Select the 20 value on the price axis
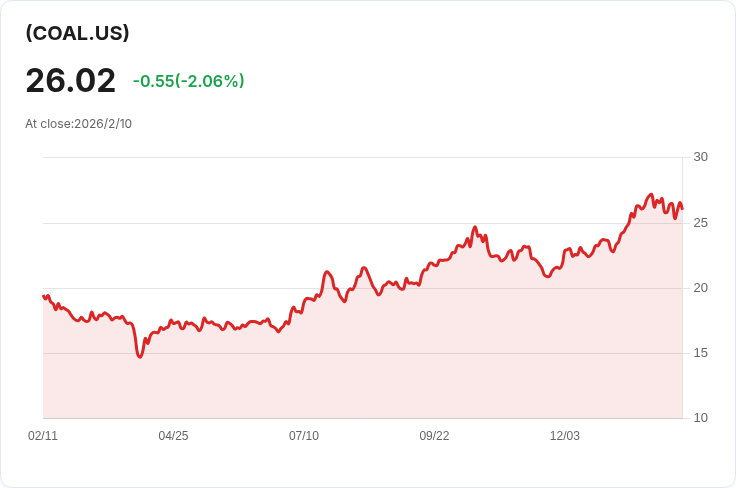 (700, 288)
